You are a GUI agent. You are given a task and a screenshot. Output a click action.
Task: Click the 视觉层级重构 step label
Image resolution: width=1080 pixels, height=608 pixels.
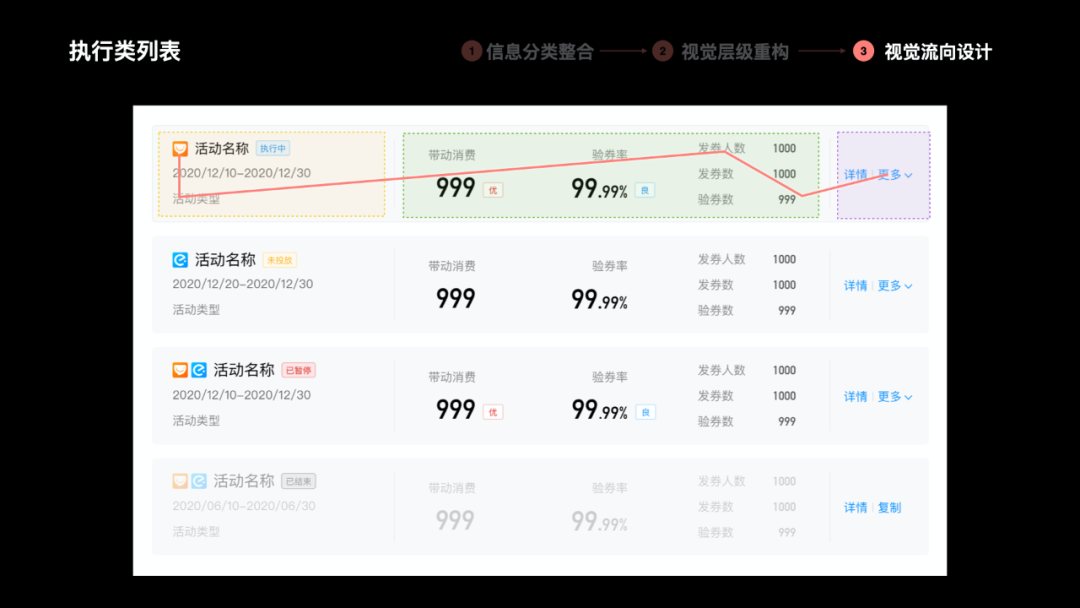pyautogui.click(x=735, y=52)
